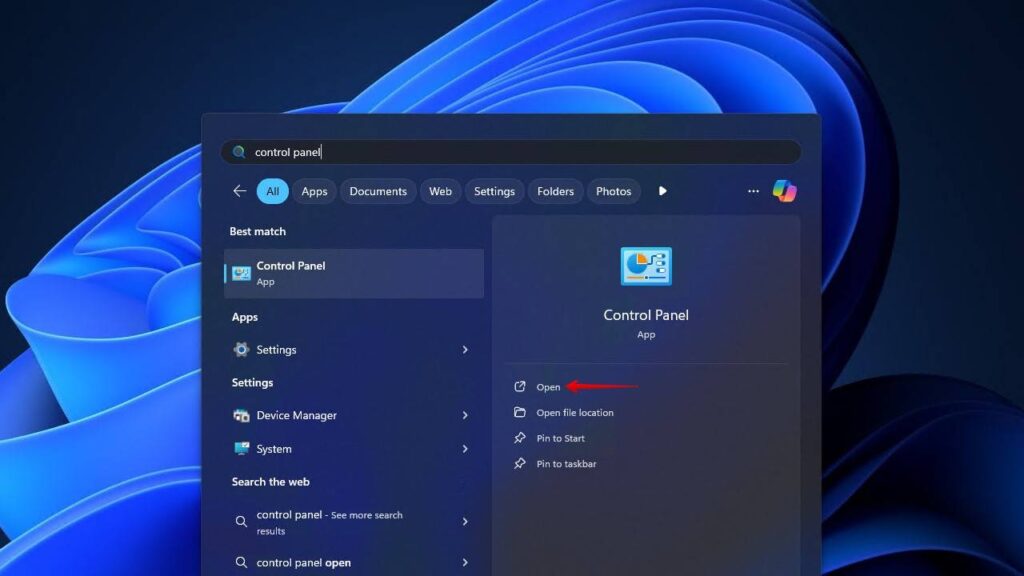Select Pin to taskbar option
The image size is (1024, 576).
566,464
